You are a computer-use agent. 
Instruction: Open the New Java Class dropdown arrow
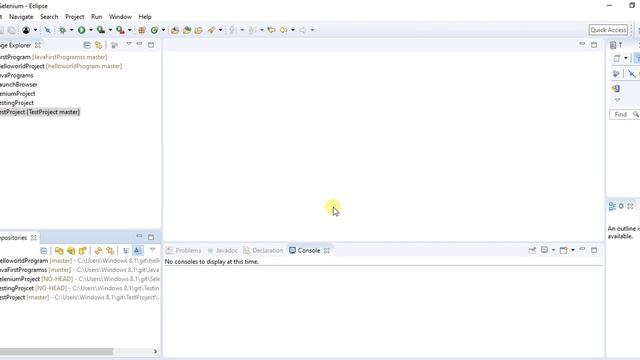[x=163, y=30]
